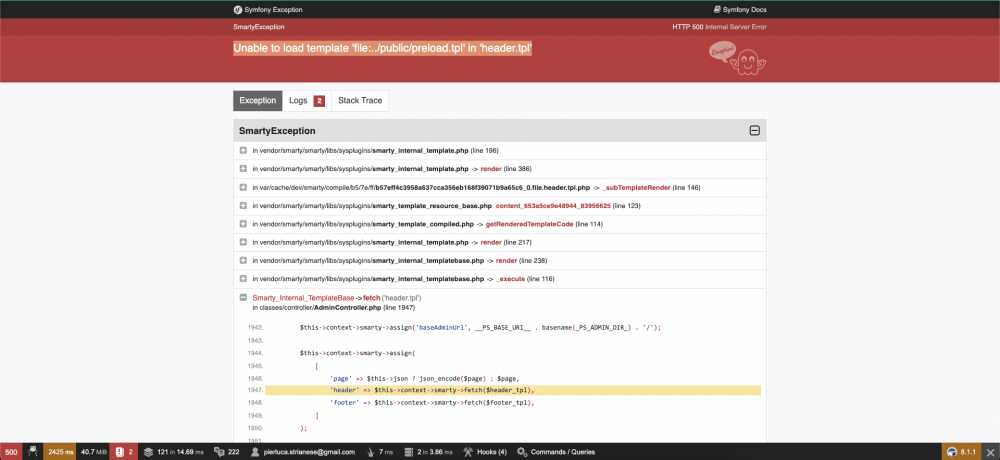This screenshot has width=1000, height=460.
Task: Click code line 1948 footer fetch
Action: tap(431, 403)
